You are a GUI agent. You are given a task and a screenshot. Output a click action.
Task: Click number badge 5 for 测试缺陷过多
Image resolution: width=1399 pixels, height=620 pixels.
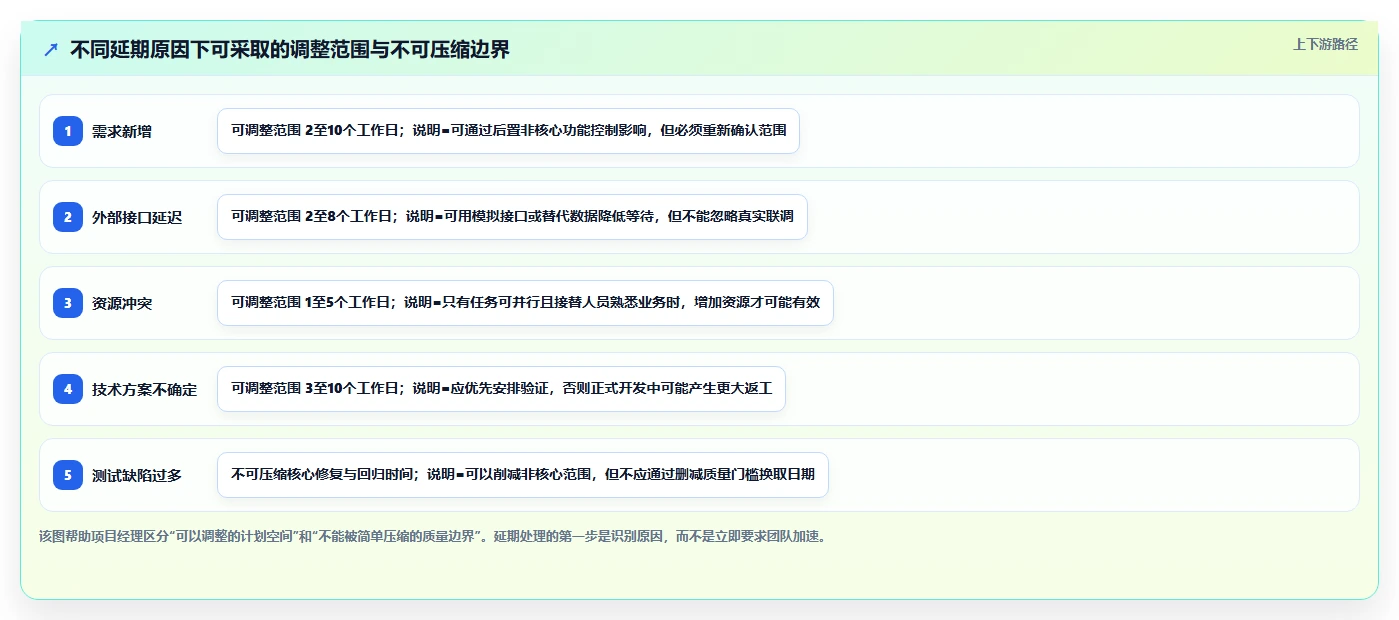point(68,475)
